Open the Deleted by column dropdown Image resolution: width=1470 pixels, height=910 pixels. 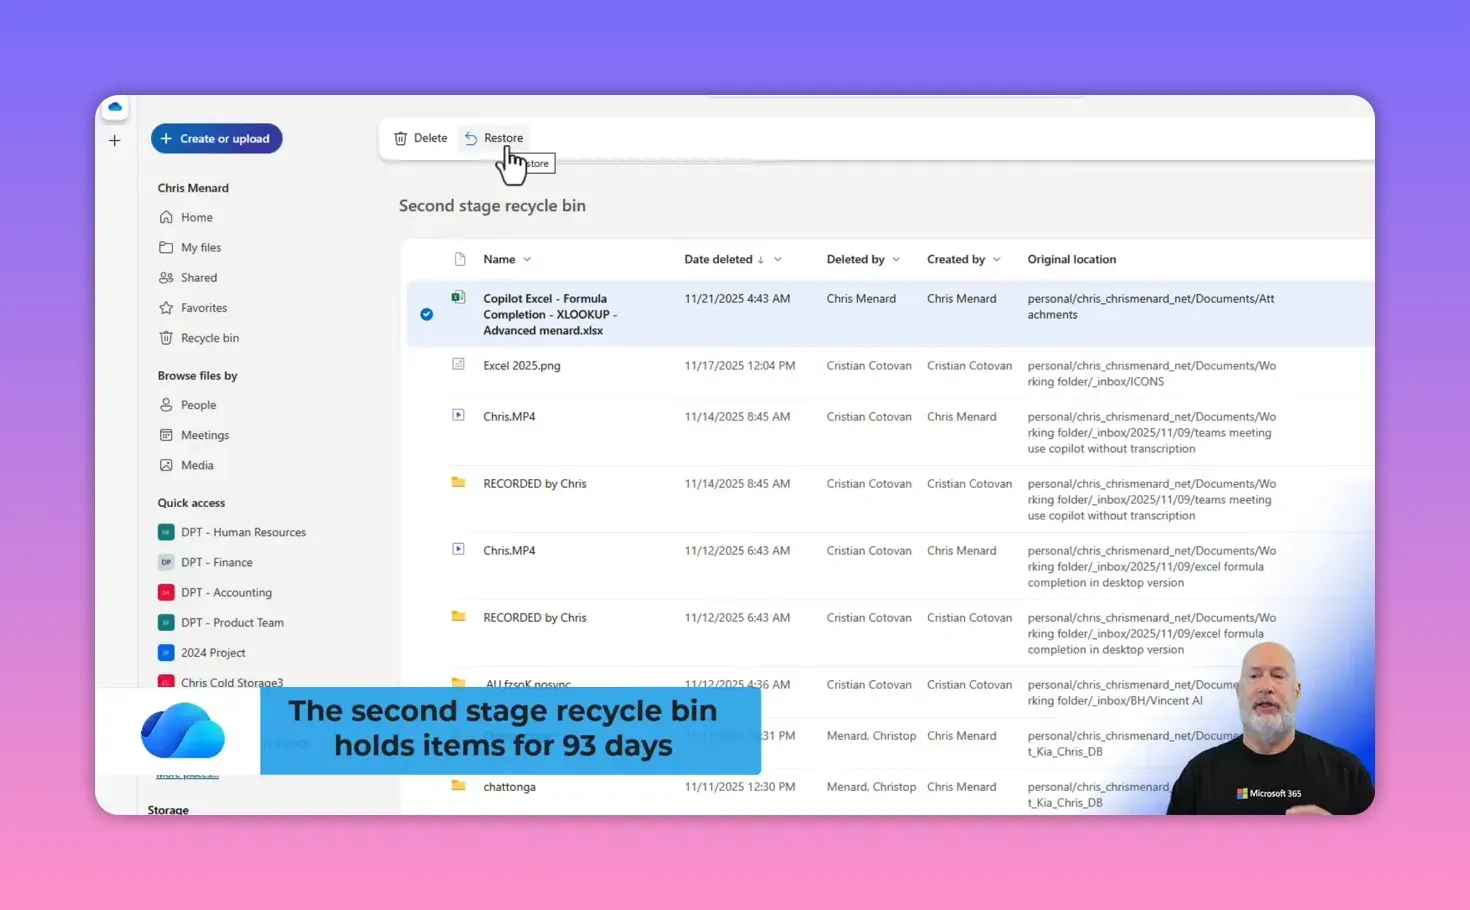point(896,258)
